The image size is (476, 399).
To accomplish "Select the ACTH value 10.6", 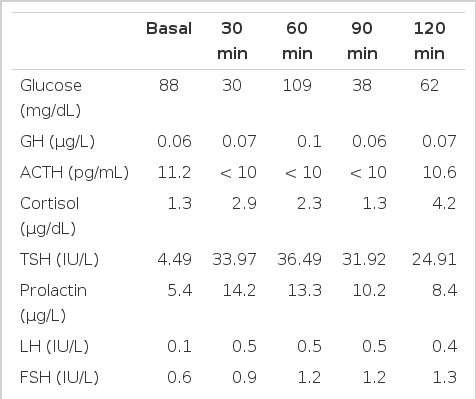I will click(439, 173).
